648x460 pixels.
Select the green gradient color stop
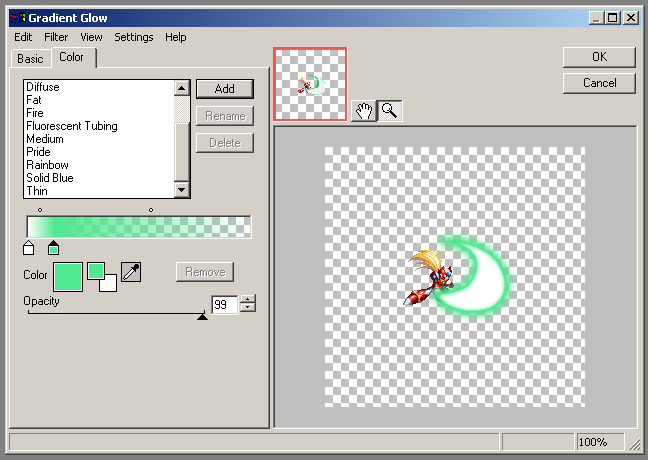click(x=53, y=247)
